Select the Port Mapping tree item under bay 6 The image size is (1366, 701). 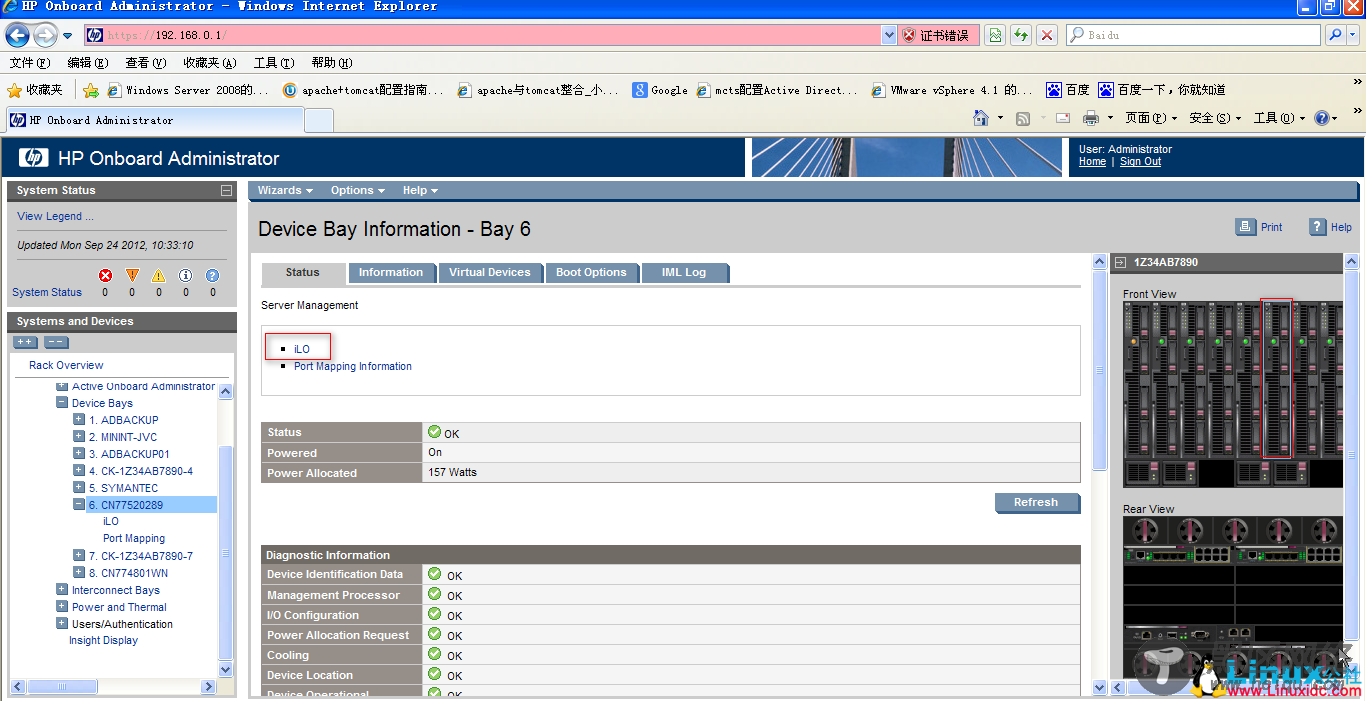click(134, 538)
